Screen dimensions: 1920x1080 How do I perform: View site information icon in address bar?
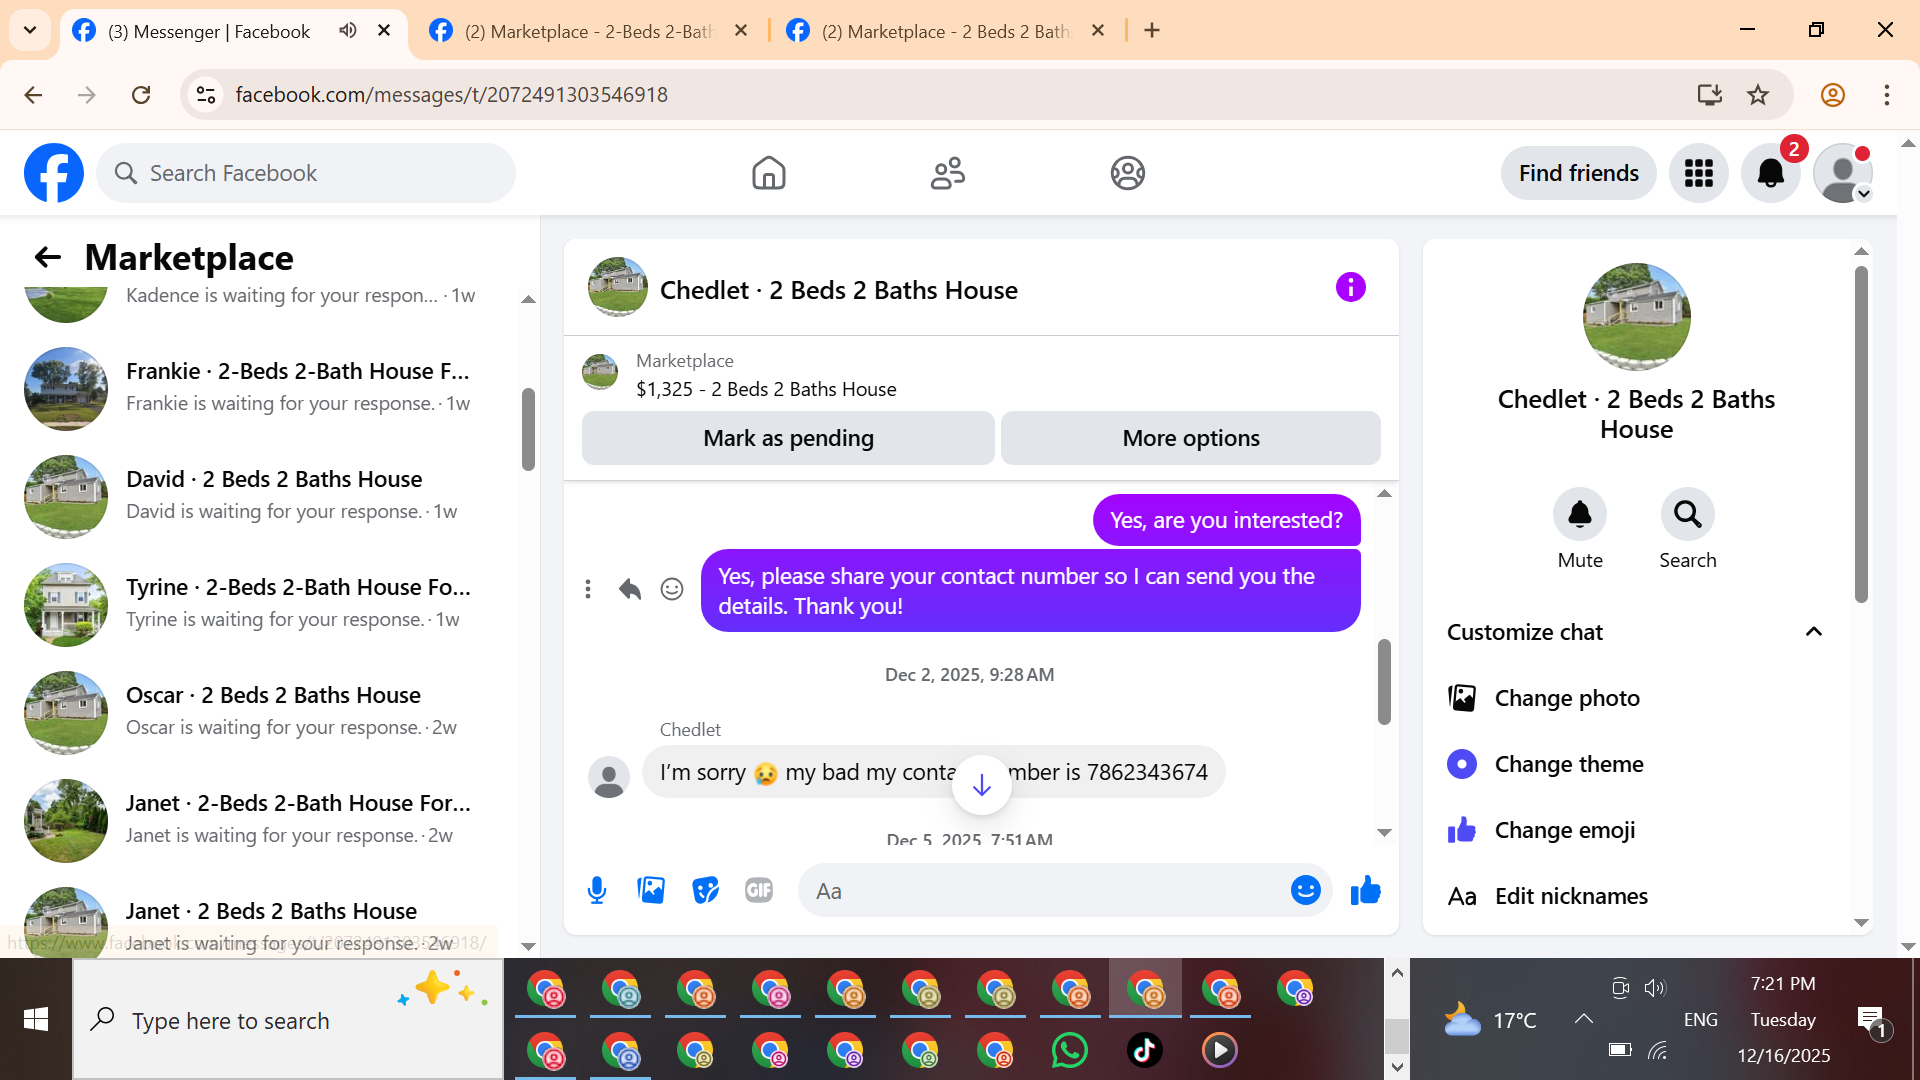click(x=206, y=95)
